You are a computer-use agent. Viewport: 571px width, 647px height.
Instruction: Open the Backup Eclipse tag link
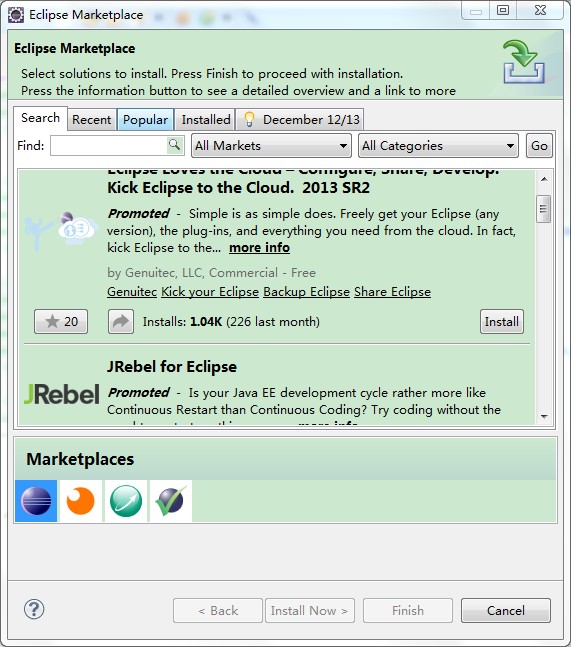click(x=306, y=292)
